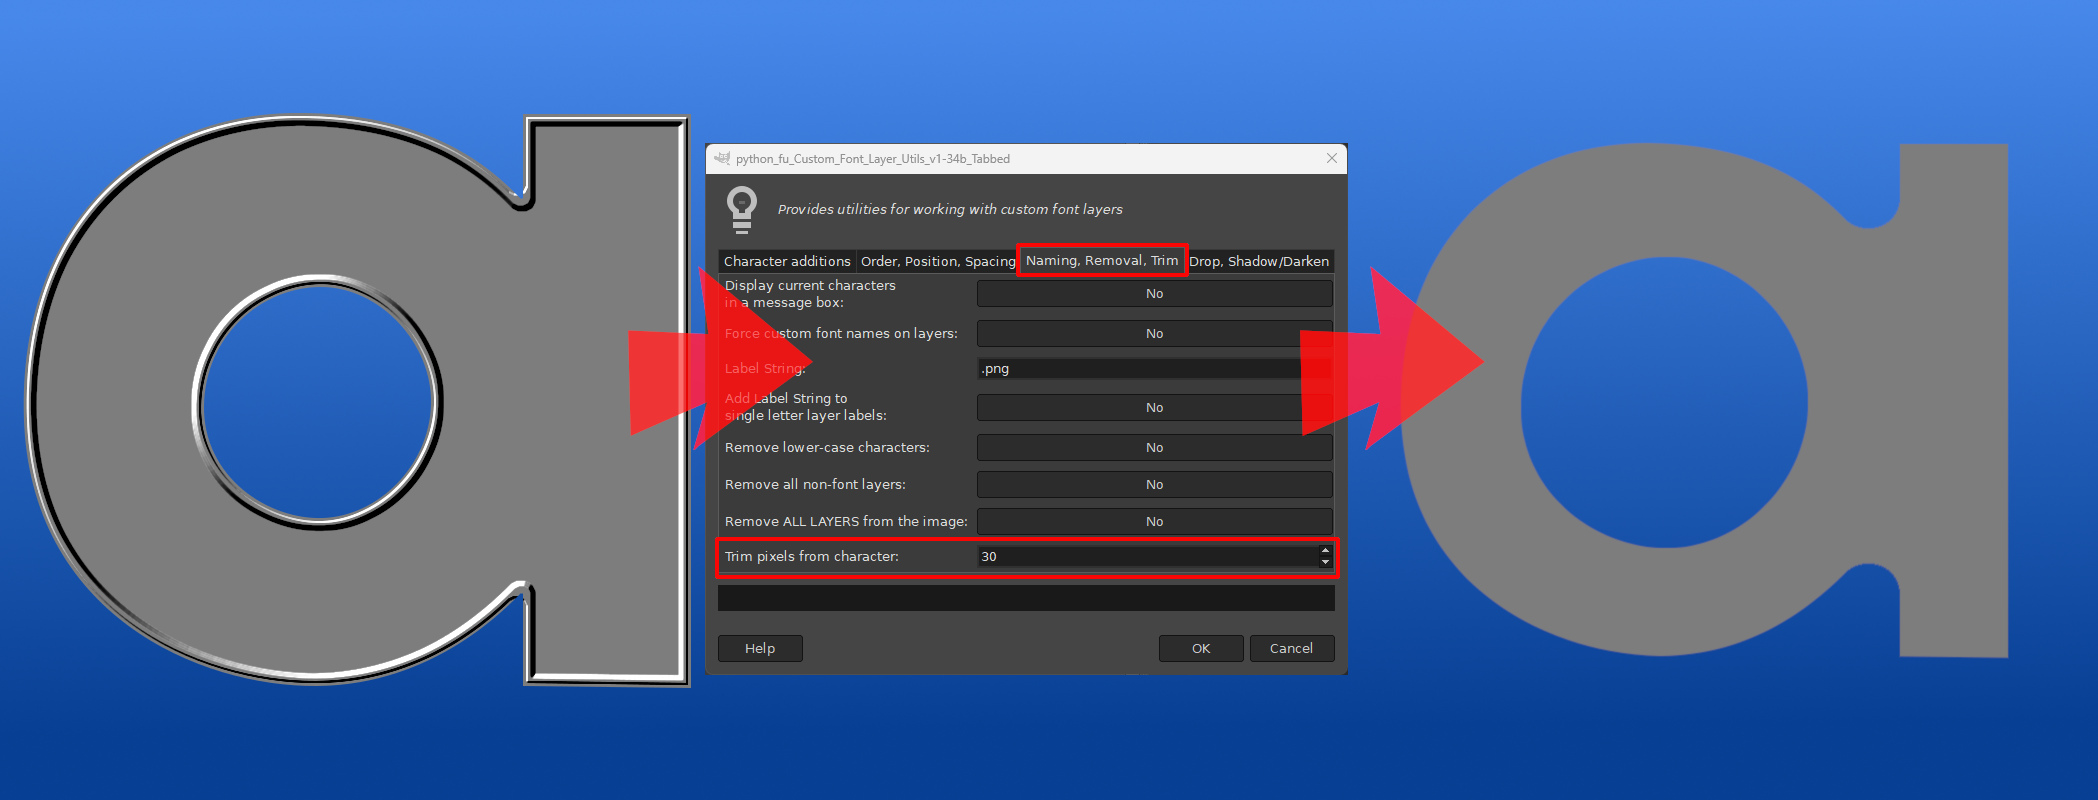The width and height of the screenshot is (2098, 800).
Task: Close the python_fu Custom Font Layer Utils dialog
Action: point(1331,158)
